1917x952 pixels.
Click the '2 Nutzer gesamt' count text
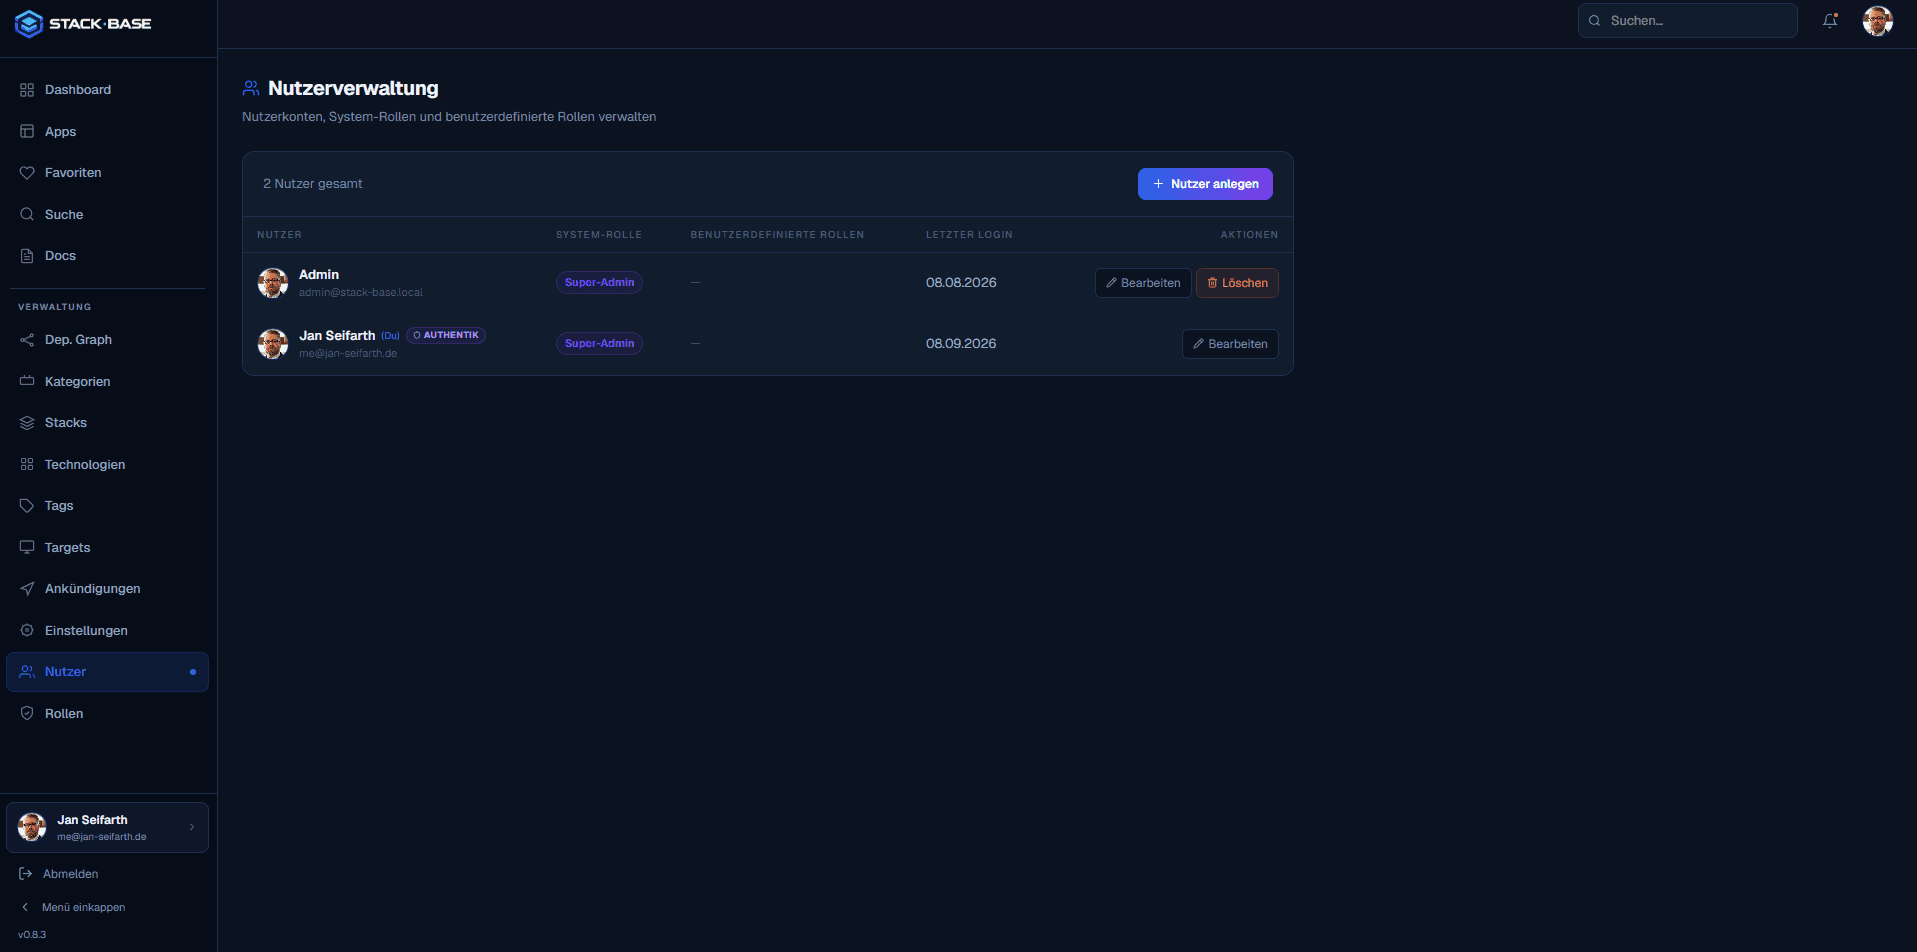312,184
